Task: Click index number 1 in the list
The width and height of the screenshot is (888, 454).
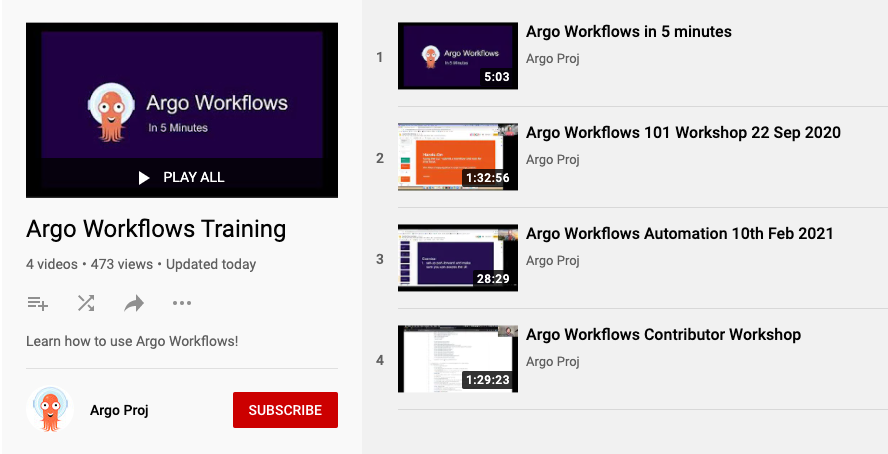Action: coord(379,57)
